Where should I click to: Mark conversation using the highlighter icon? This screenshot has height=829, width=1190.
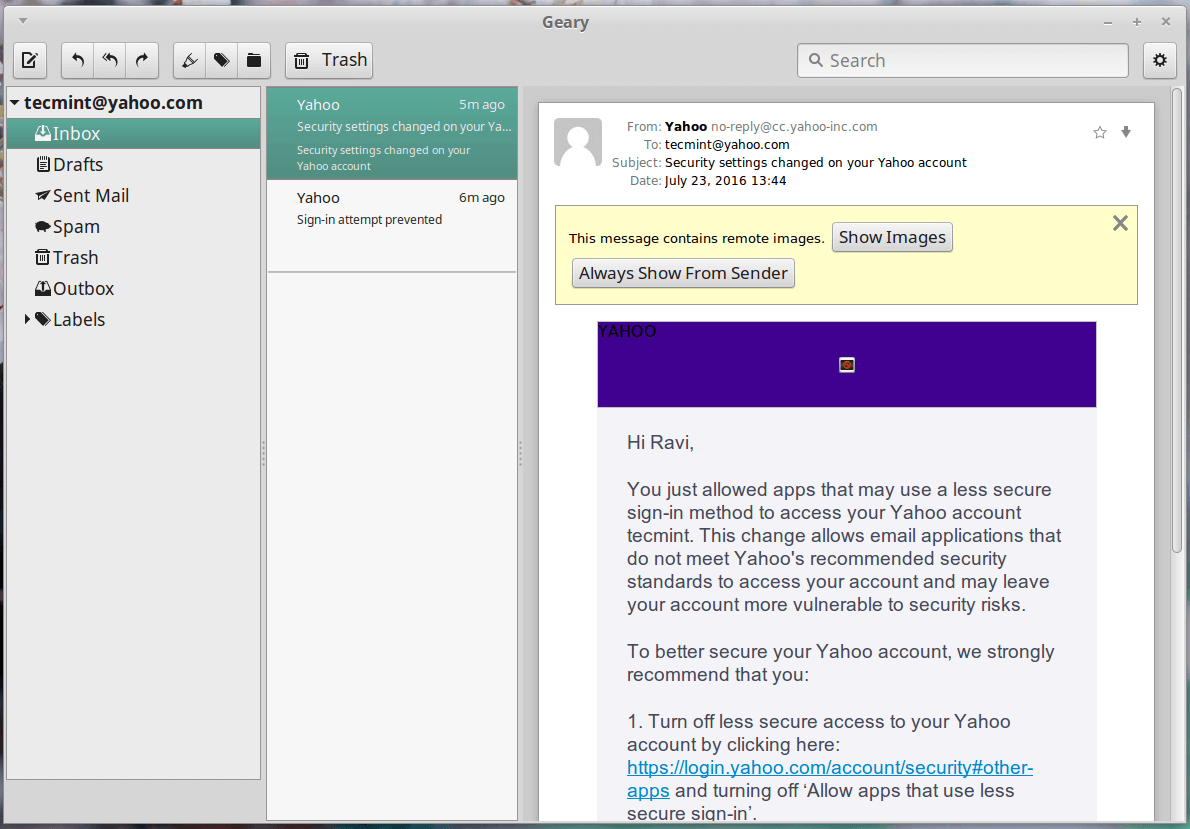click(x=190, y=60)
